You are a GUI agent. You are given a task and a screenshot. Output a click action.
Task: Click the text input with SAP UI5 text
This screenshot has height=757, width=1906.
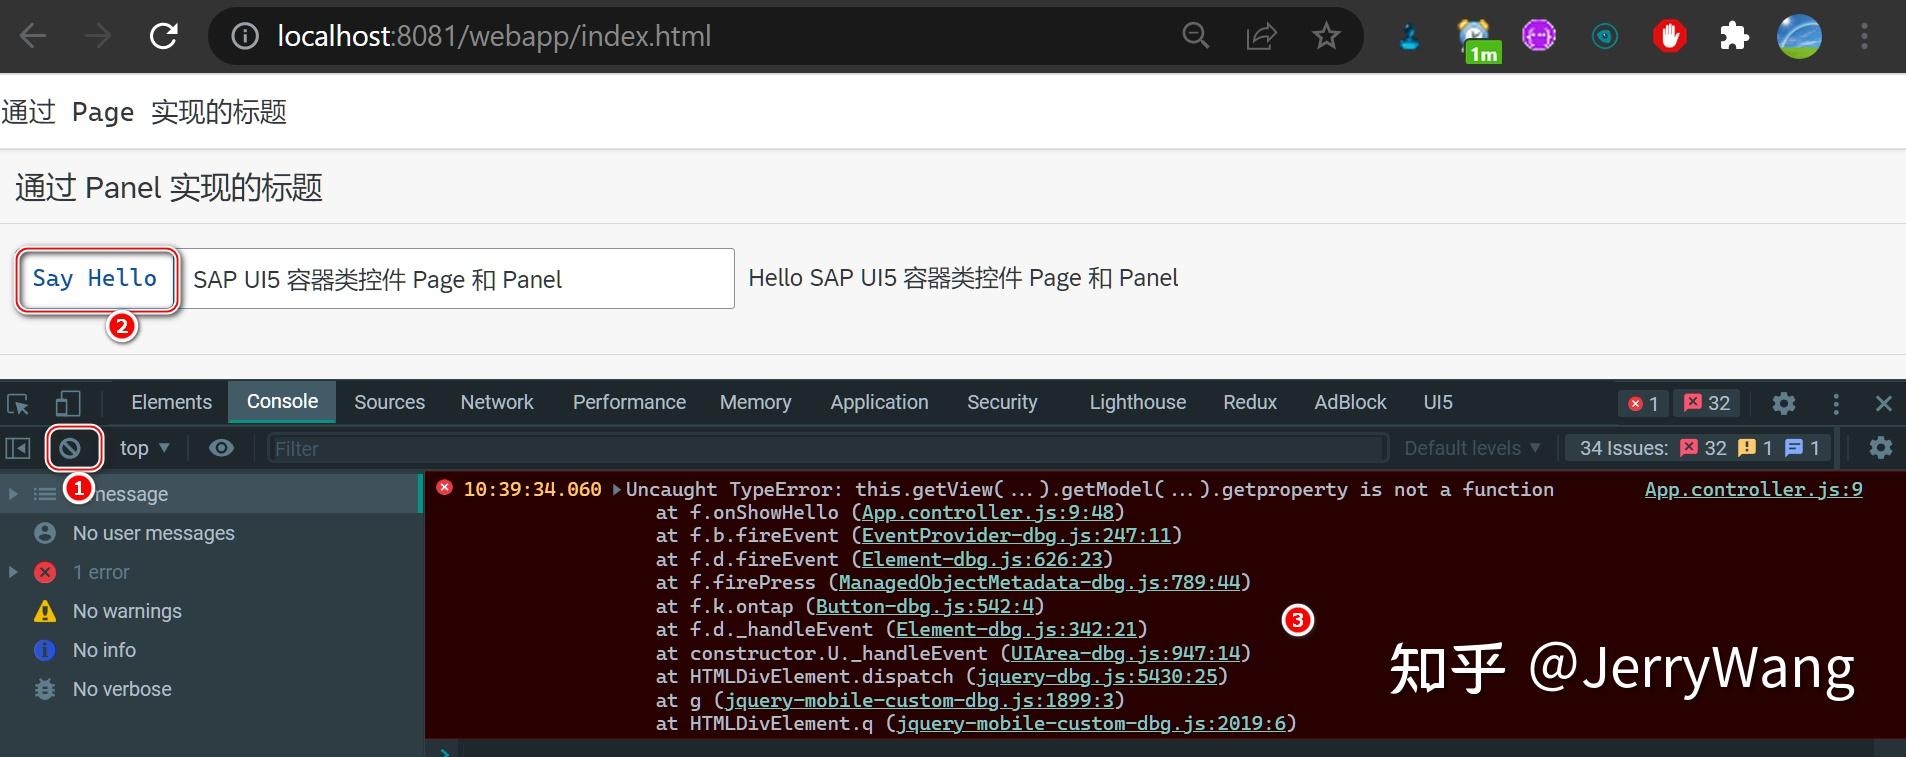457,279
